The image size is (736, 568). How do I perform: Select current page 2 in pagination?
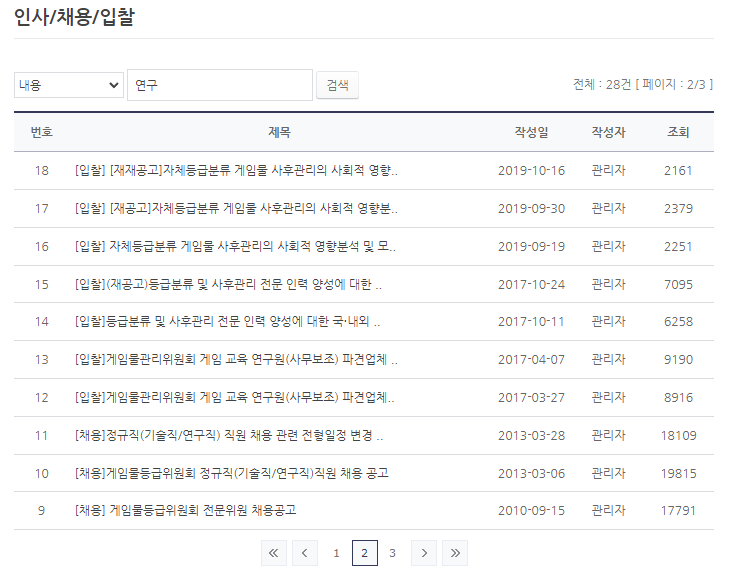(x=365, y=553)
